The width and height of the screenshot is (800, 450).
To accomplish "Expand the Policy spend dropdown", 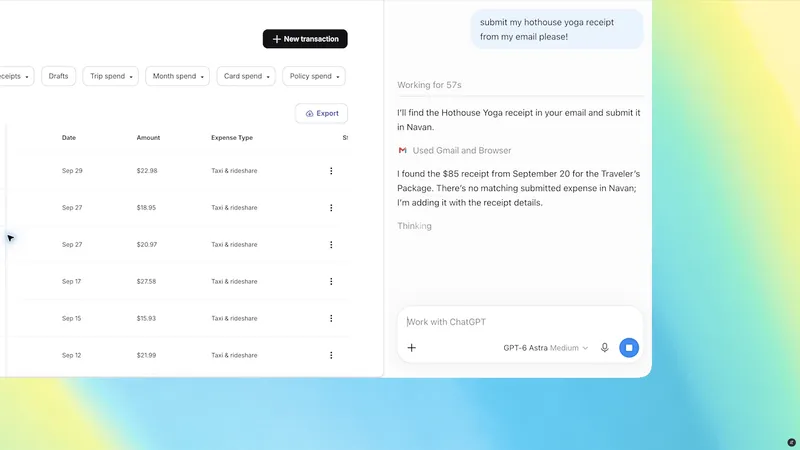I will (x=314, y=76).
